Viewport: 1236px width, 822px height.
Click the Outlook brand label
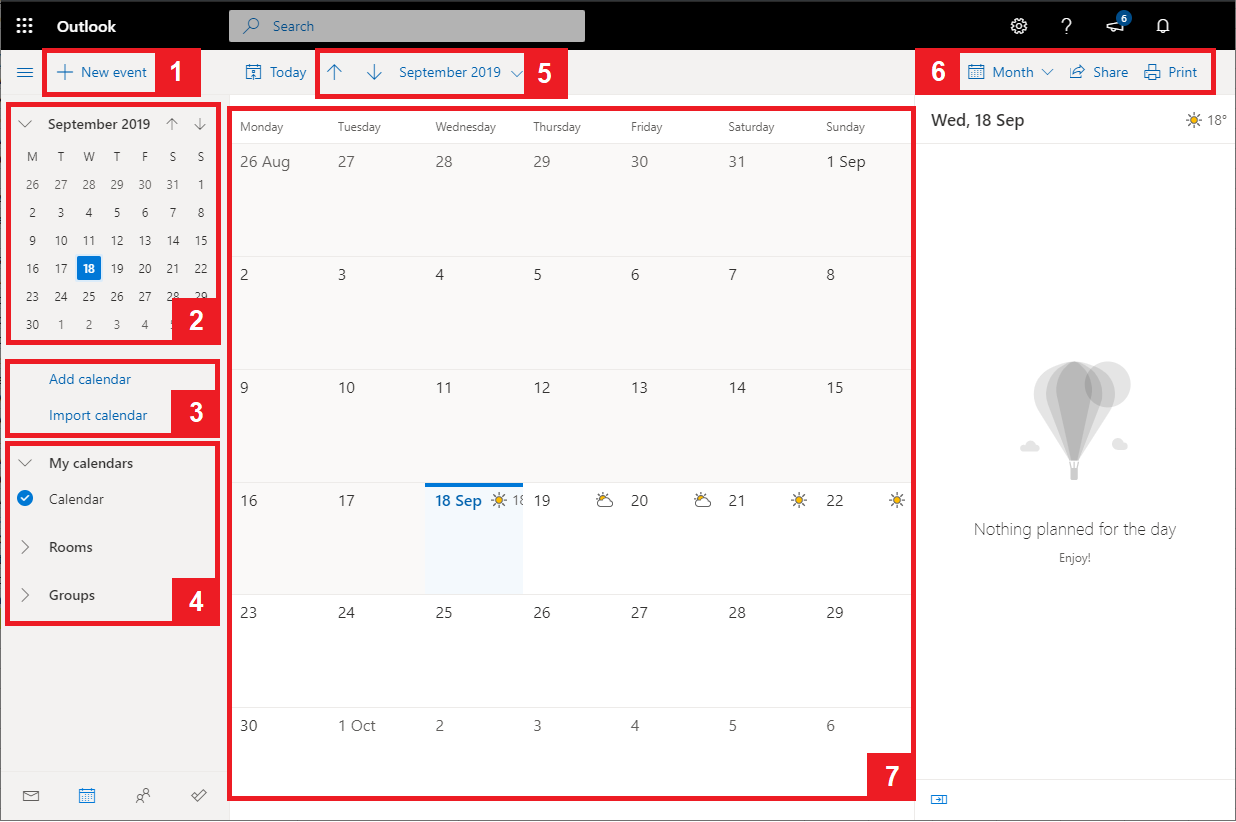[86, 26]
